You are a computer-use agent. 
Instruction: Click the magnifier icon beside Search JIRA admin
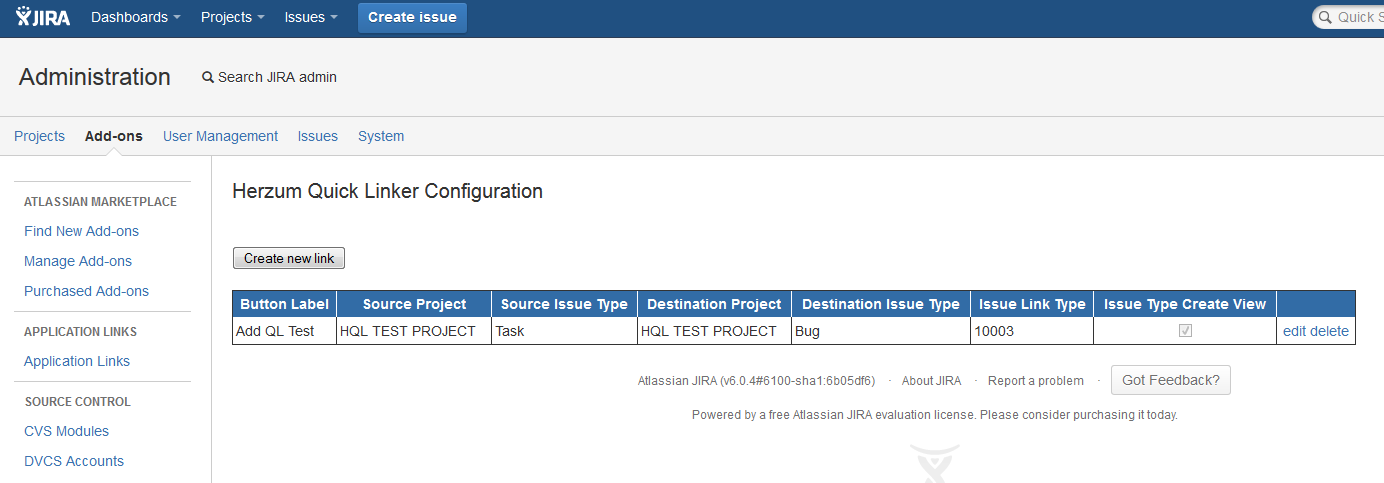tap(208, 77)
